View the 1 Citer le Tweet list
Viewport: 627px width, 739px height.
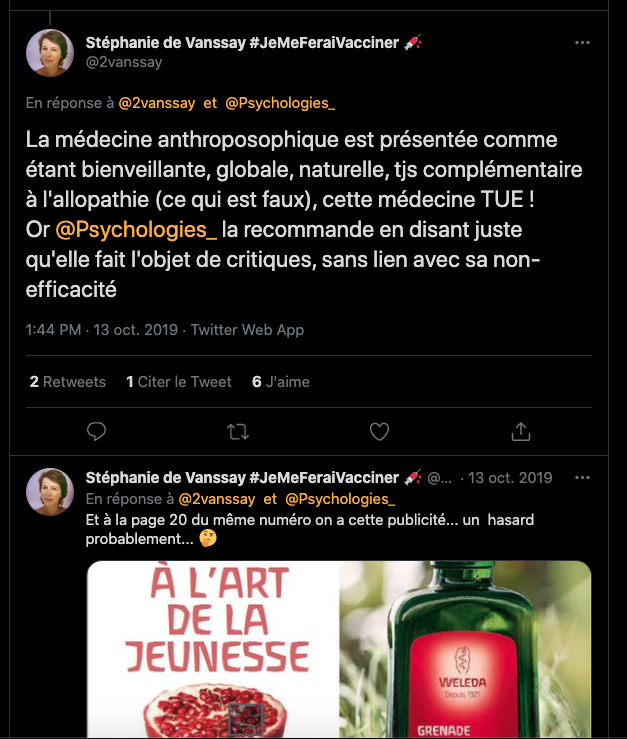tap(179, 382)
